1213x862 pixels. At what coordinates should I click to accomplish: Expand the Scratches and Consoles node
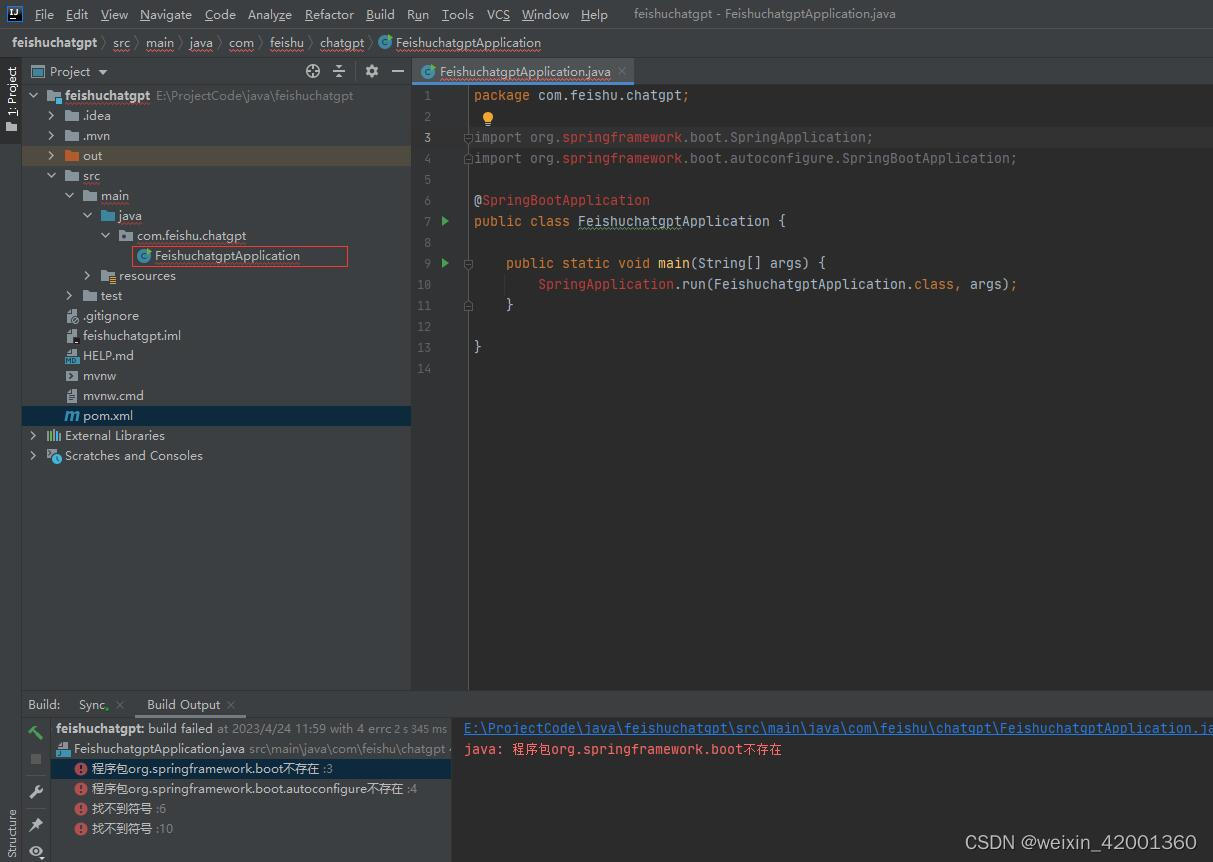(33, 455)
